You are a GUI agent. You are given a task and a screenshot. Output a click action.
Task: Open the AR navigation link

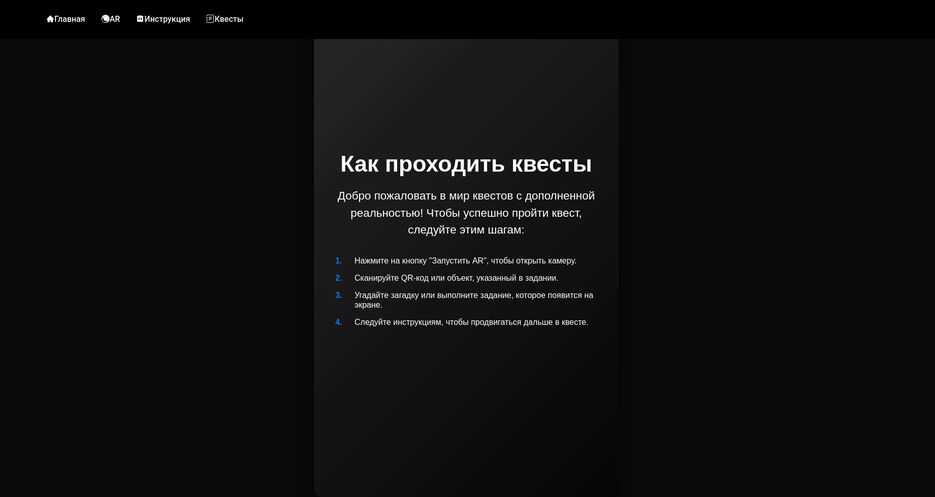point(115,19)
